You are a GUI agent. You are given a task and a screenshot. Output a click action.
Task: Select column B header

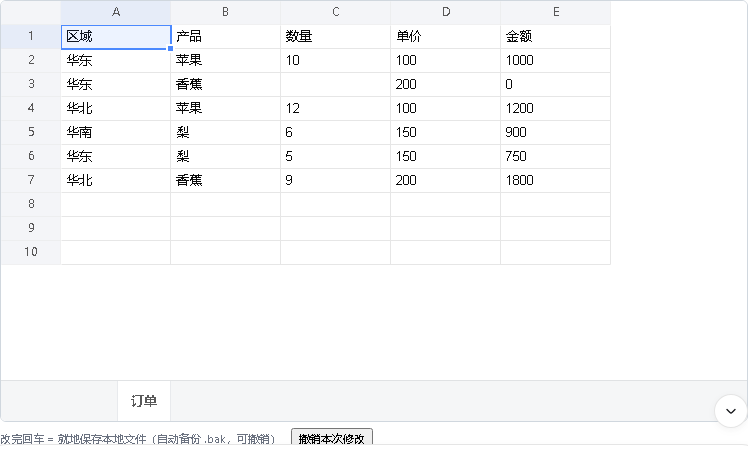226,12
